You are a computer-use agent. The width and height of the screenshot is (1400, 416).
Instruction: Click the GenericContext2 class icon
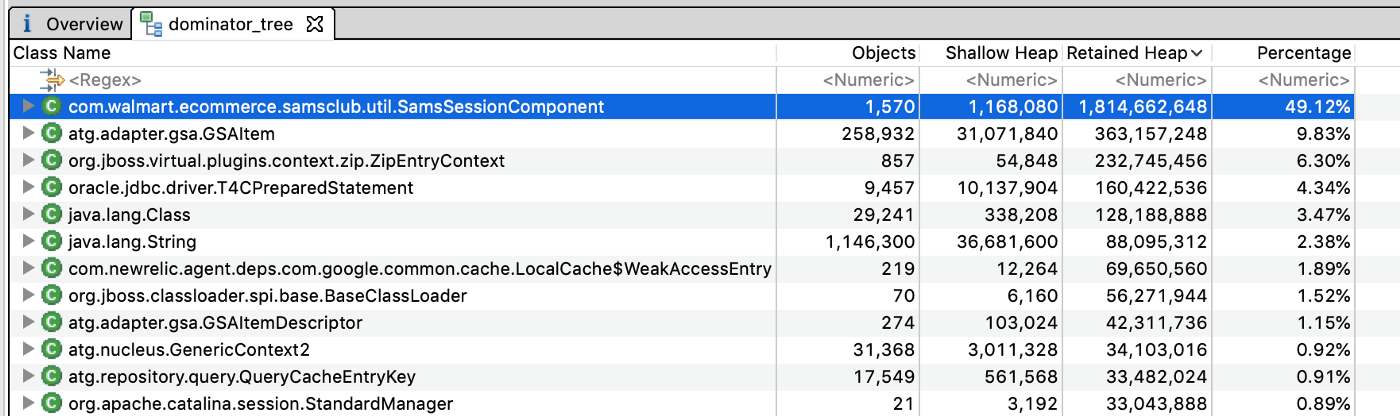[x=52, y=349]
